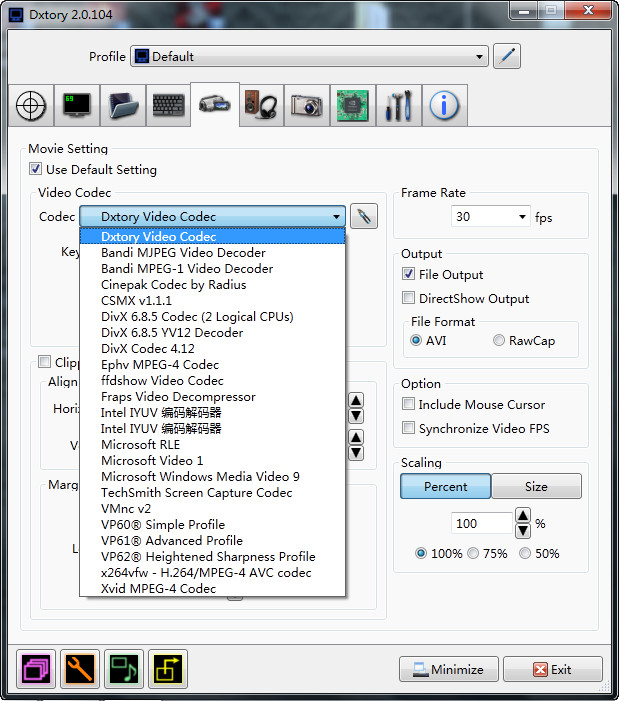
Task: Enable Synchronize Video FPS option
Action: 408,428
